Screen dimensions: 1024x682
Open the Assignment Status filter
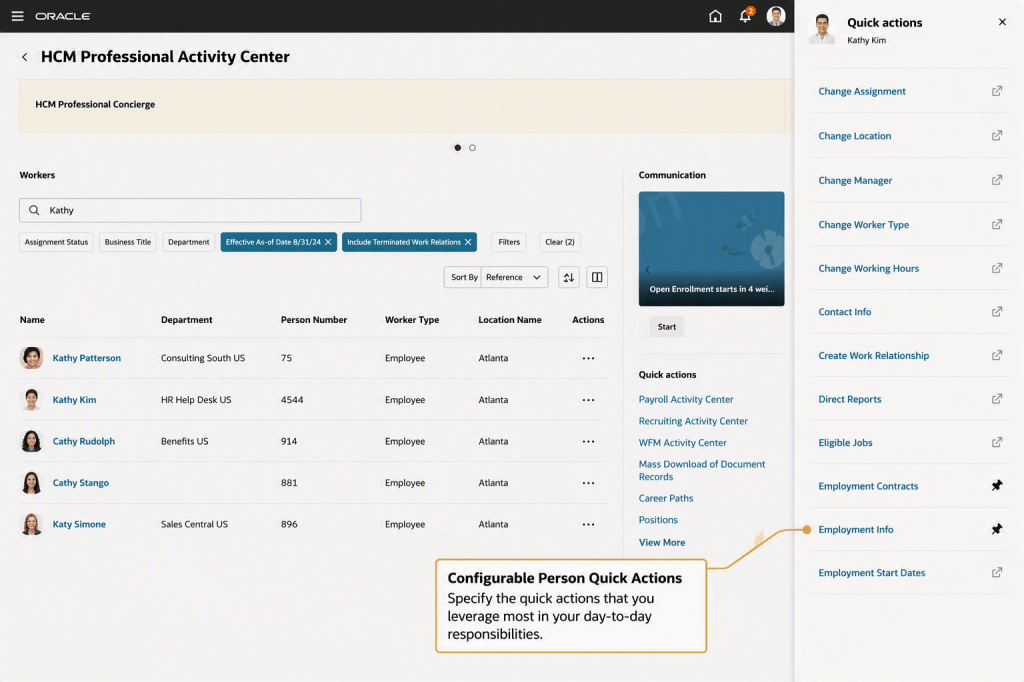[x=56, y=242]
